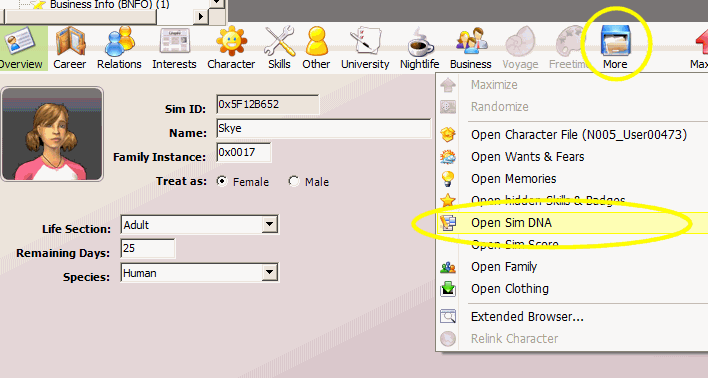Click the Open Clothing download icon
This screenshot has width=708, height=378.
(448, 289)
